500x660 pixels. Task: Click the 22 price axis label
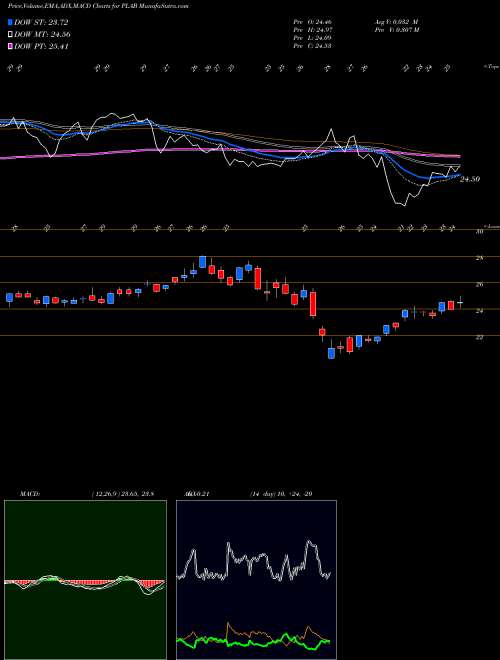coord(479,337)
